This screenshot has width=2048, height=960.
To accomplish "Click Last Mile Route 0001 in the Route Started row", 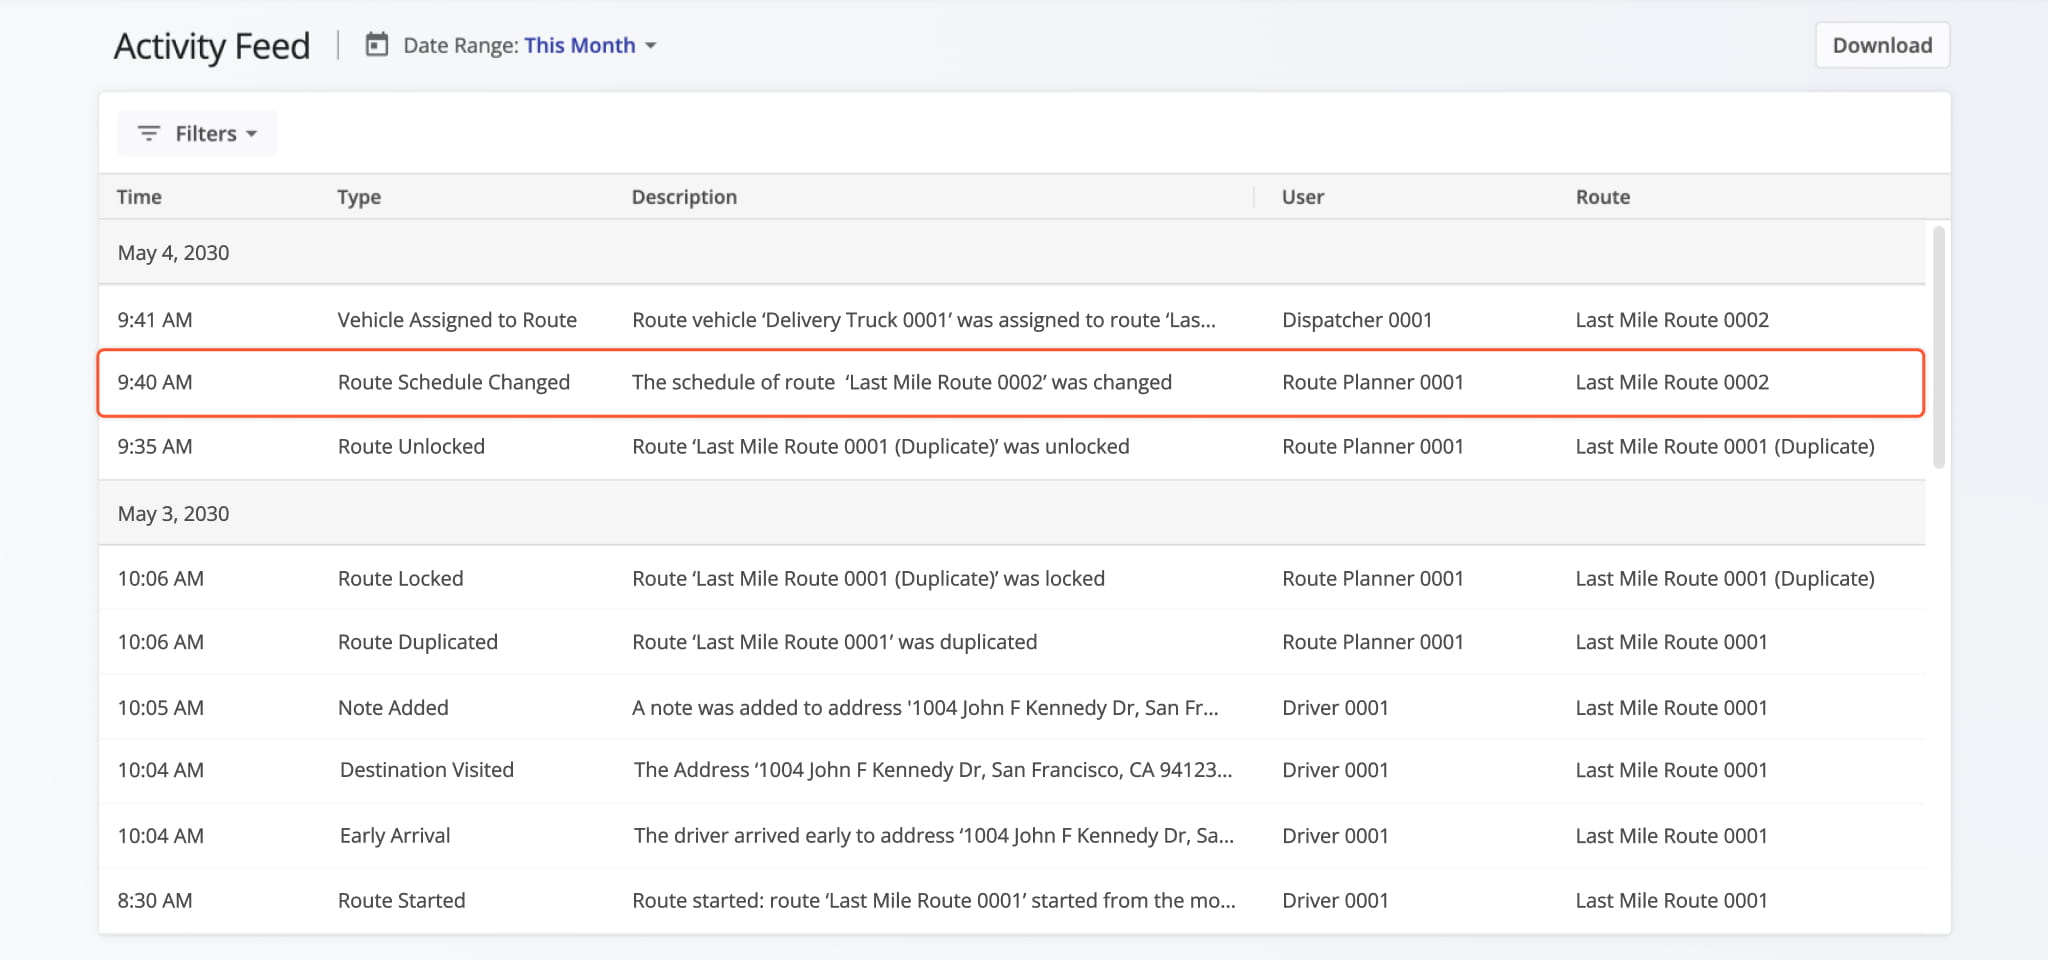I will 1672,900.
